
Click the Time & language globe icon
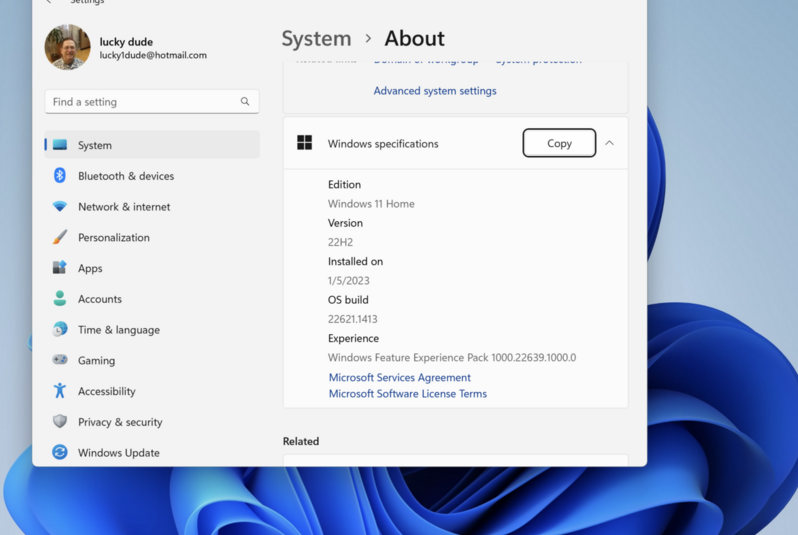click(x=60, y=329)
